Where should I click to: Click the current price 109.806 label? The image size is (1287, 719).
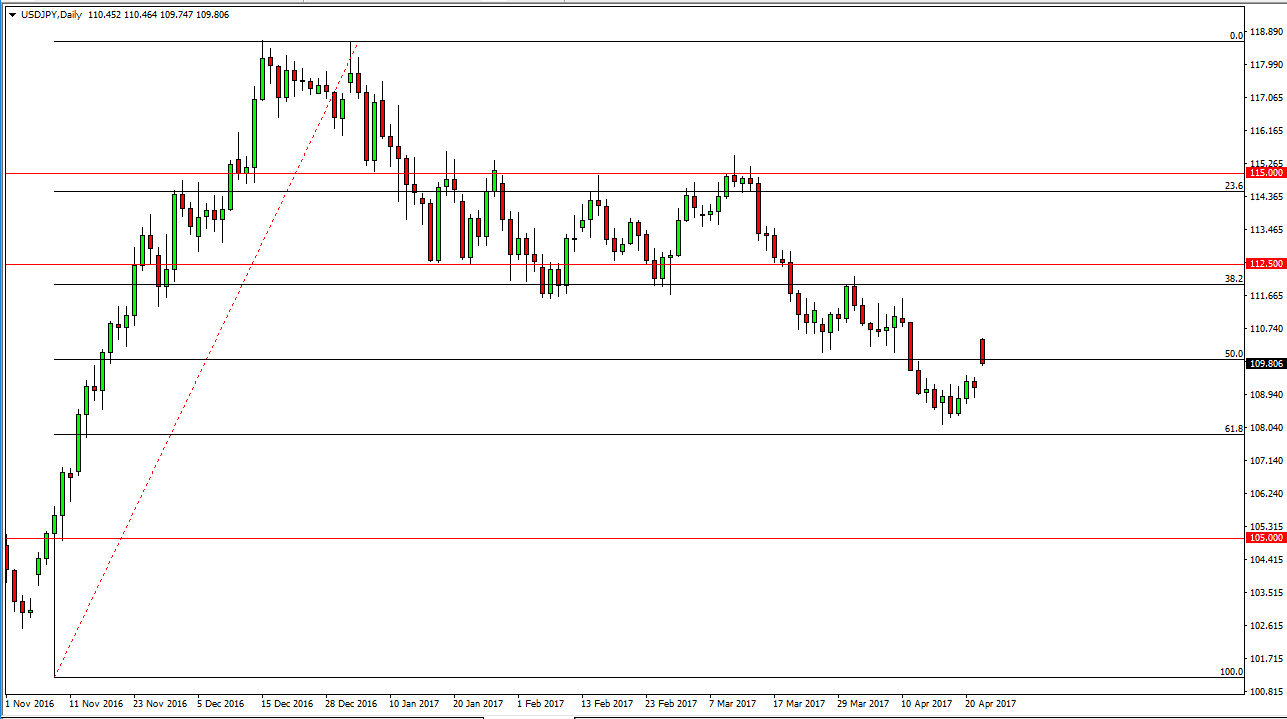coord(1265,364)
